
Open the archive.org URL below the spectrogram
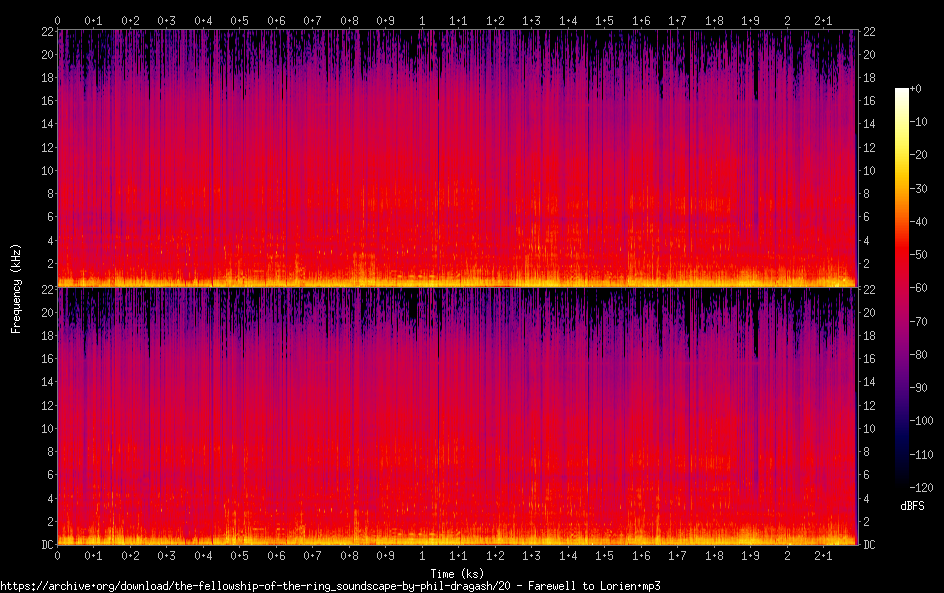click(x=330, y=585)
